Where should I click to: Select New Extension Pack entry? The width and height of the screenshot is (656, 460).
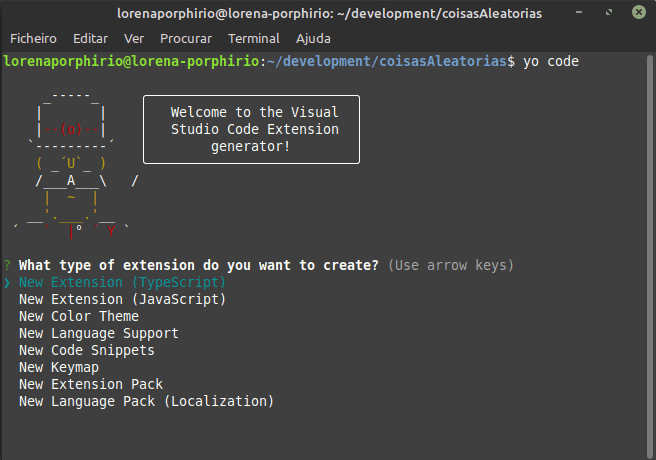coord(90,384)
